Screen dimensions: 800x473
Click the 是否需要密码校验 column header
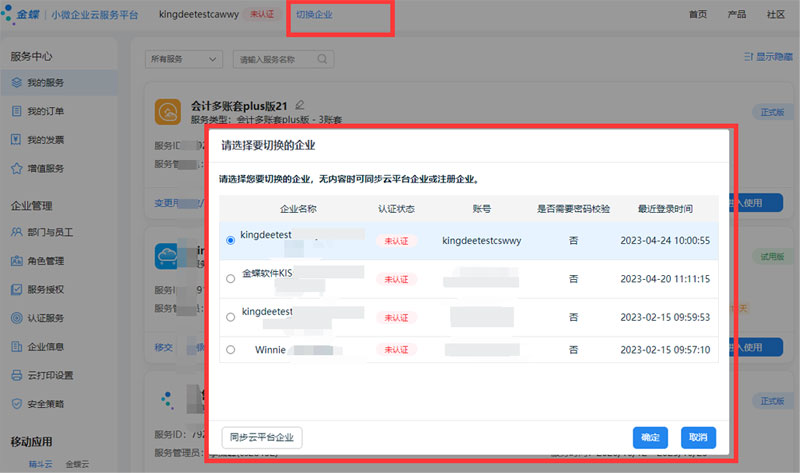tap(573, 208)
